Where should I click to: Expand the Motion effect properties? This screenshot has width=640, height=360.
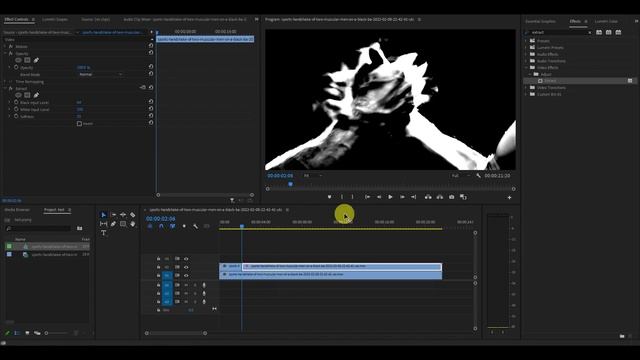5,46
